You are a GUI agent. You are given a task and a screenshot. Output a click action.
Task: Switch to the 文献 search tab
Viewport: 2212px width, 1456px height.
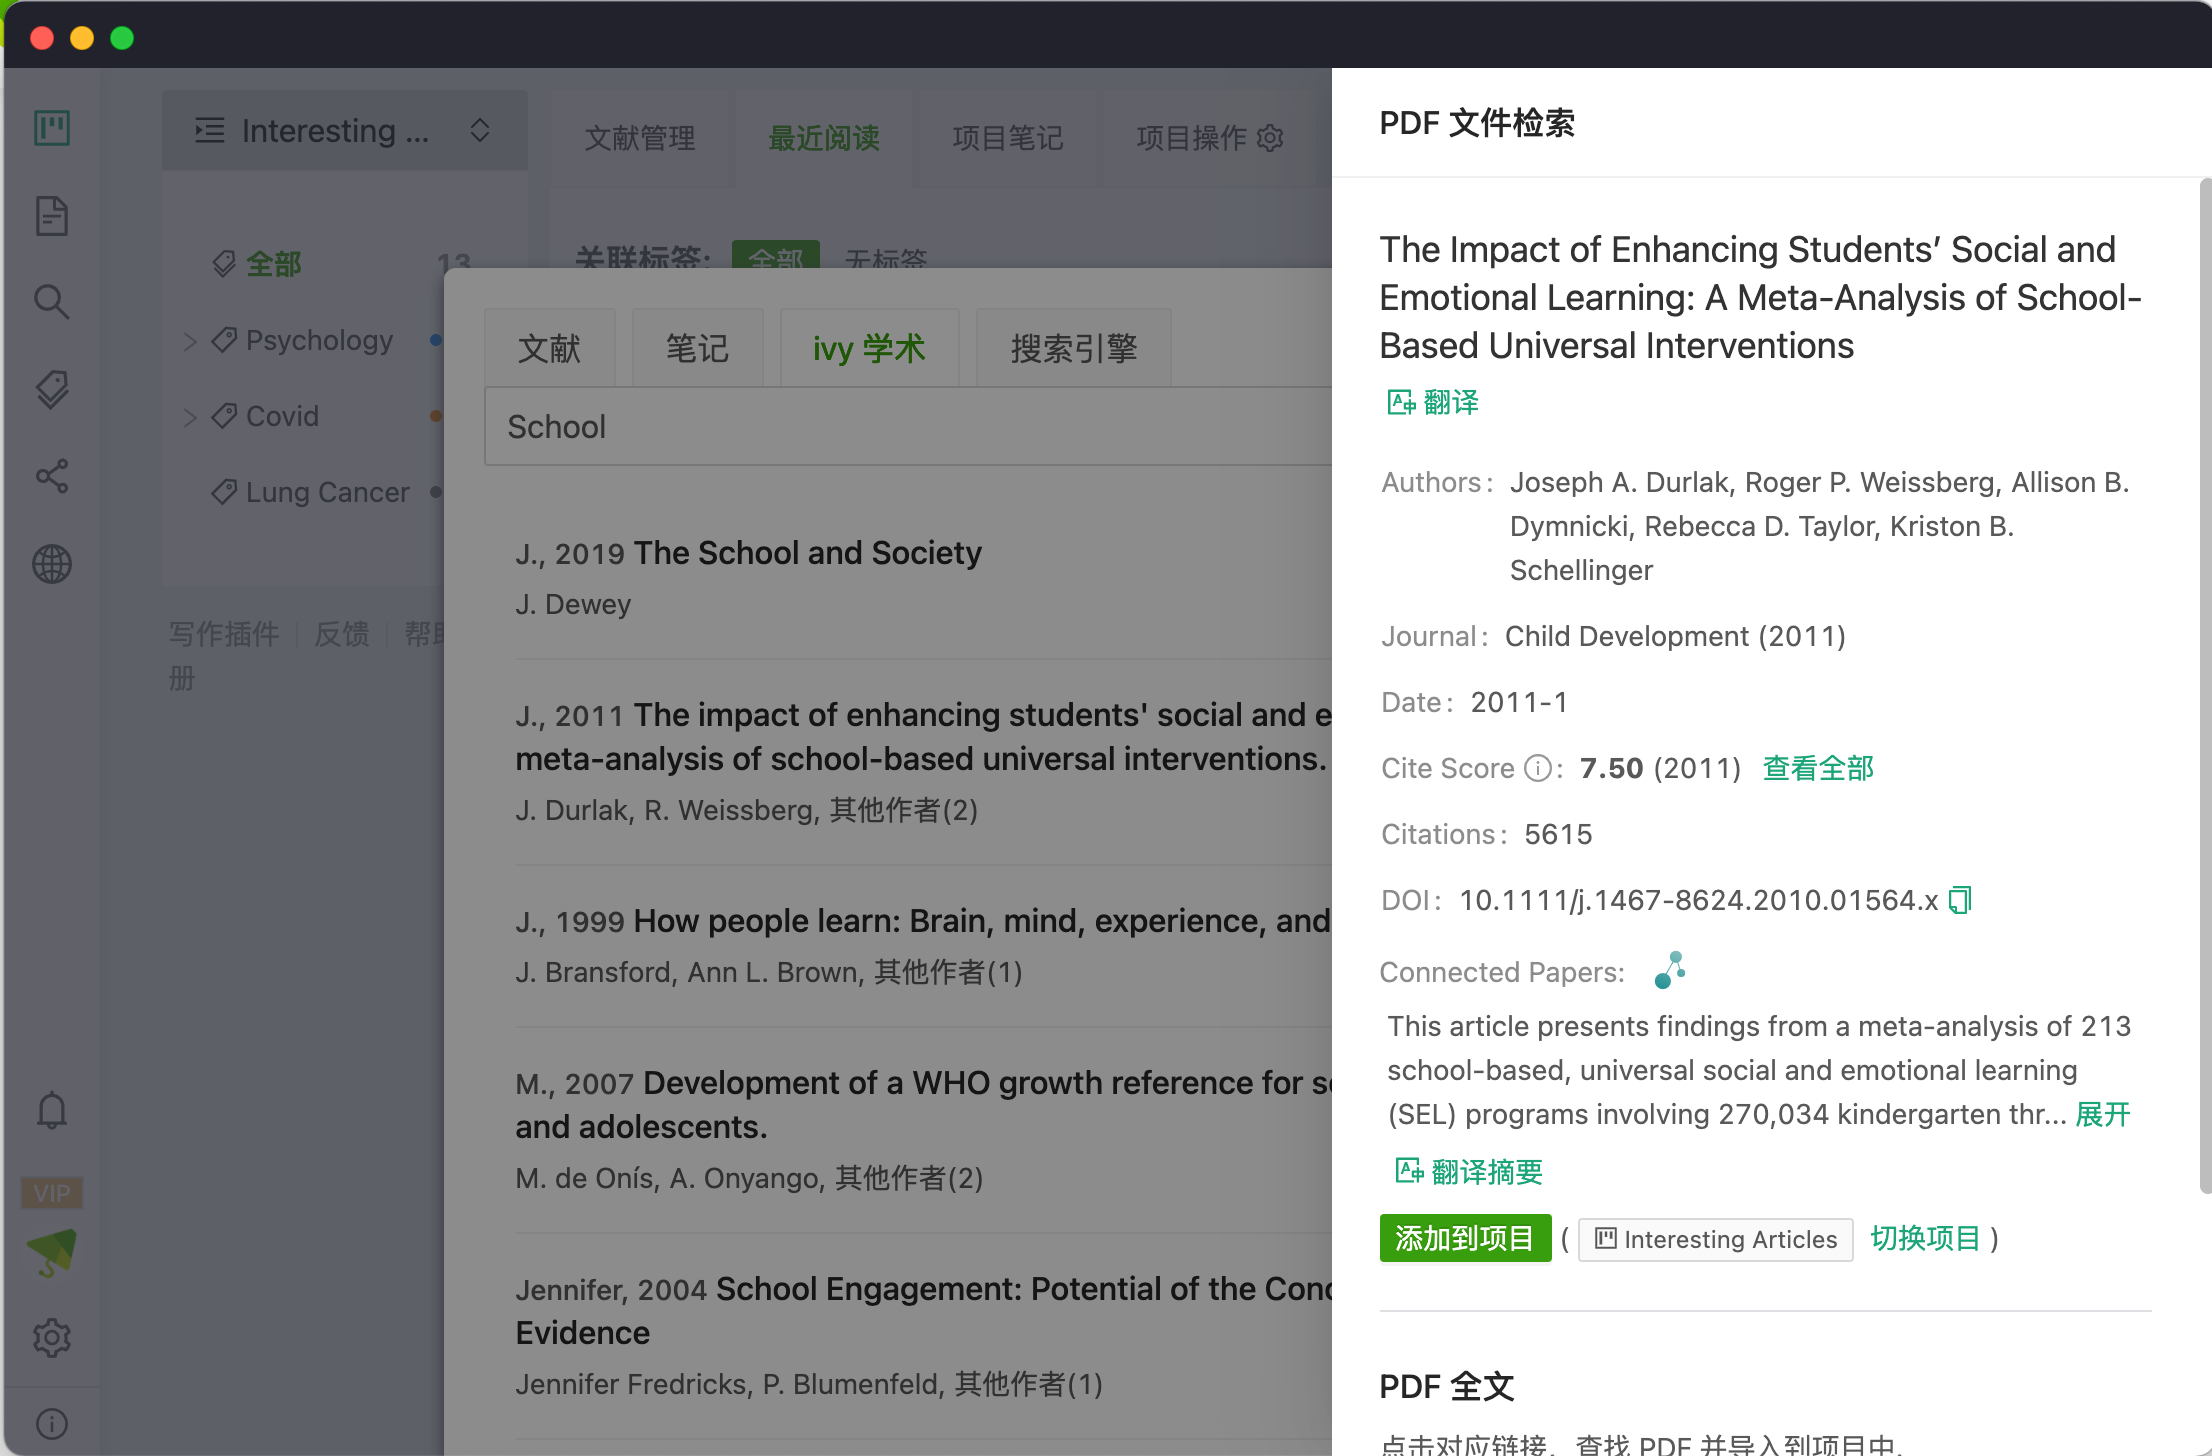click(549, 348)
